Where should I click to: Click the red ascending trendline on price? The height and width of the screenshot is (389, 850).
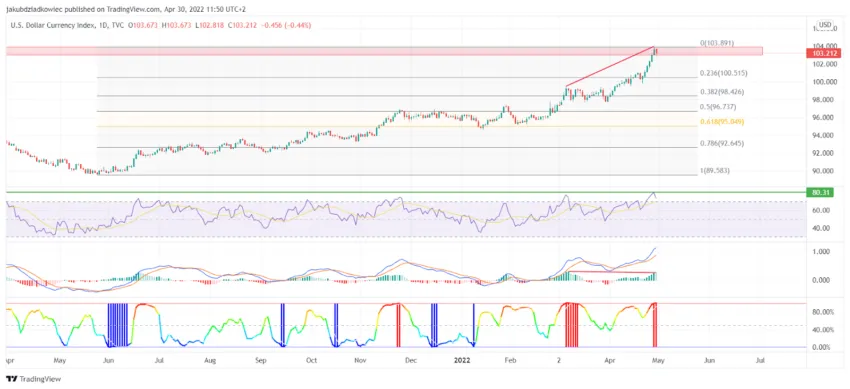point(610,66)
